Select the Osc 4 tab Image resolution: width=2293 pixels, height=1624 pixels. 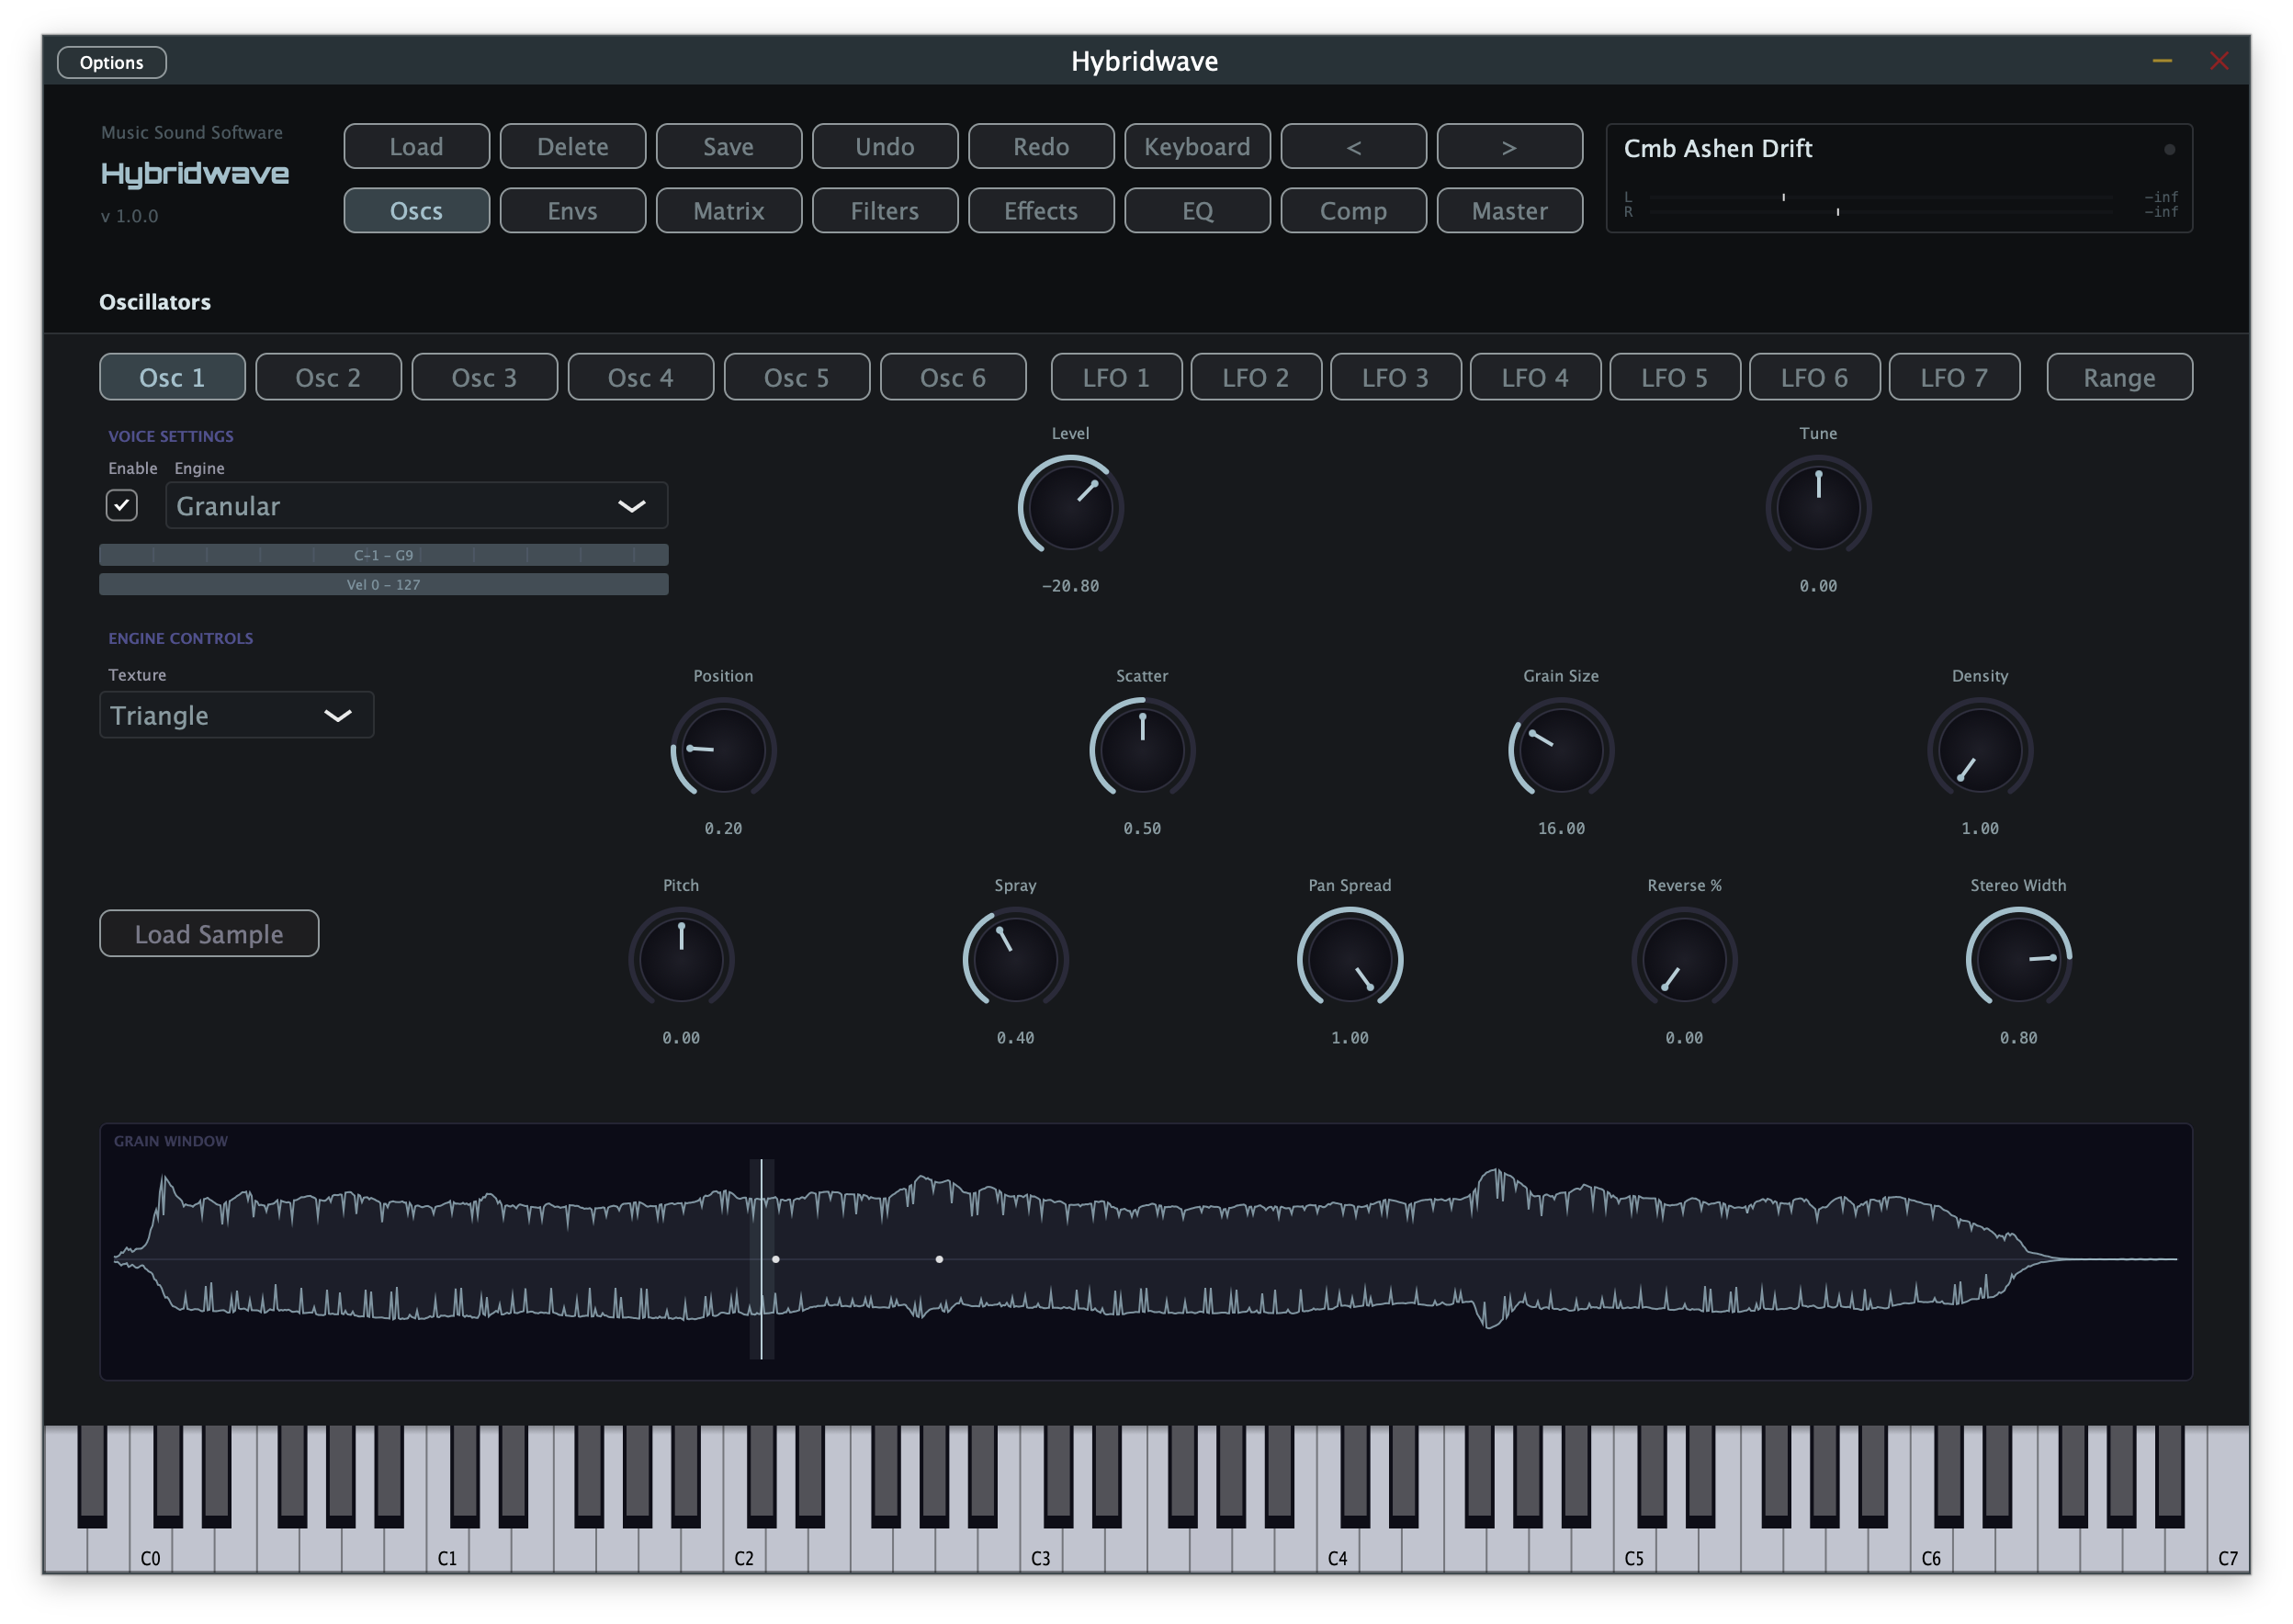tap(640, 376)
